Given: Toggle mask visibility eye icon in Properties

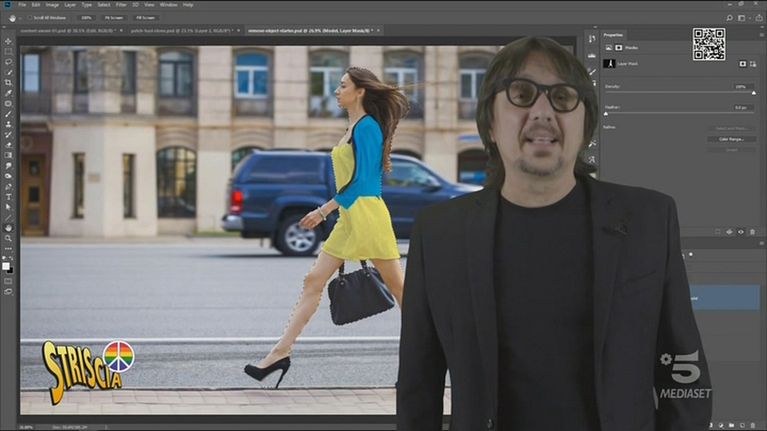Looking at the screenshot, I should click(x=739, y=232).
